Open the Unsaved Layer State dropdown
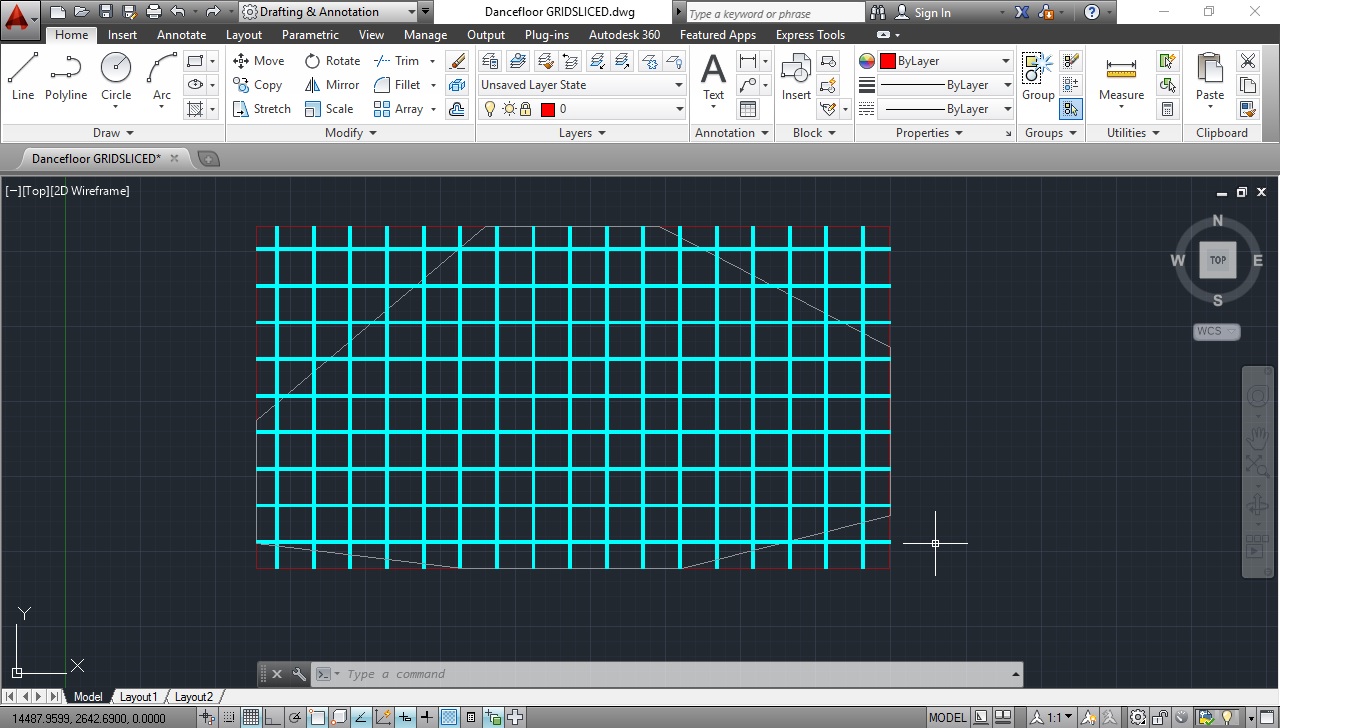 coord(581,85)
